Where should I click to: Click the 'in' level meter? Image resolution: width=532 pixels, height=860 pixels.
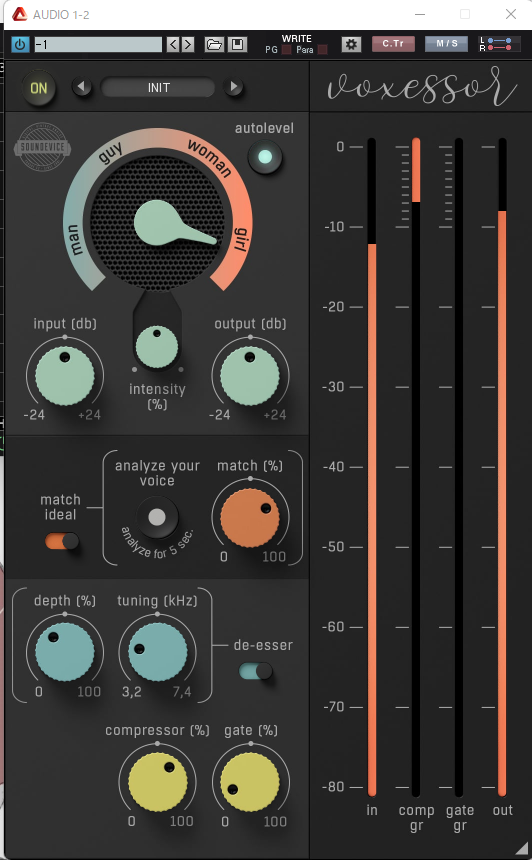372,467
